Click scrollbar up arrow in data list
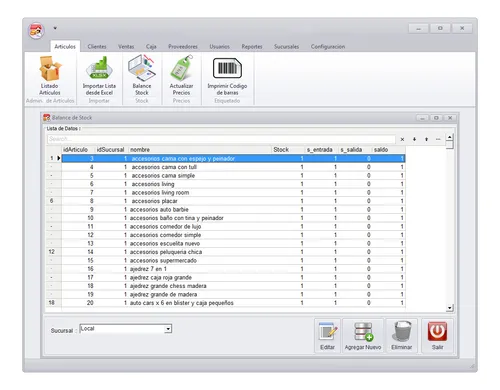The height and width of the screenshot is (390, 500). [x=450, y=137]
